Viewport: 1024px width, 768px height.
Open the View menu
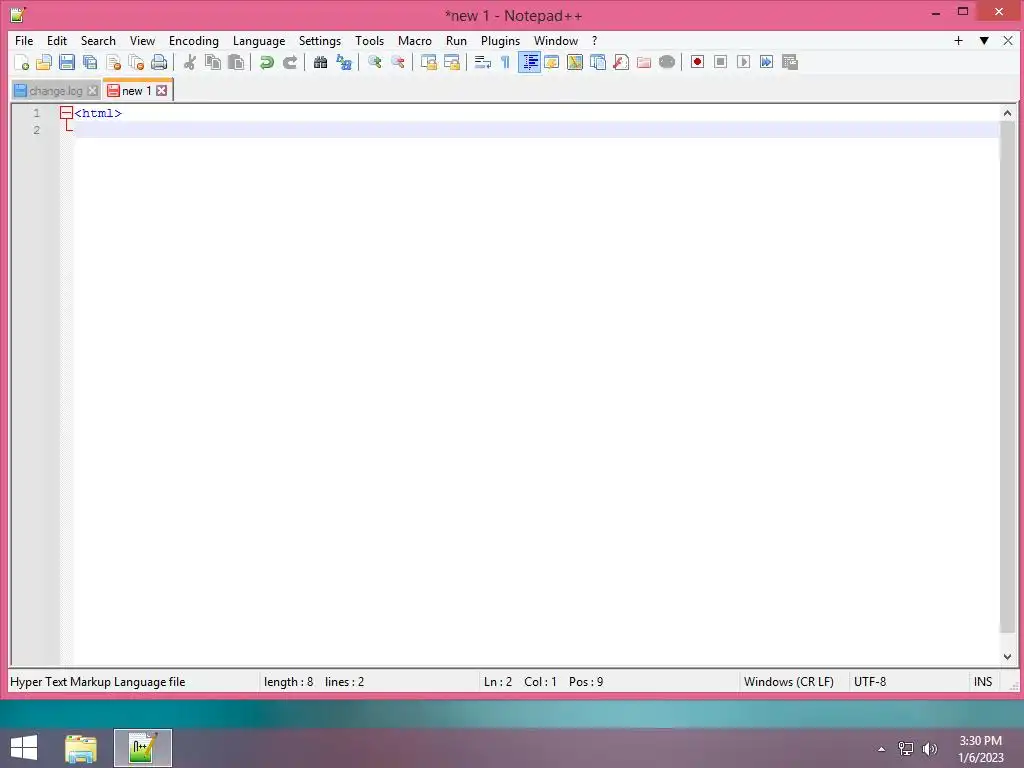click(142, 40)
